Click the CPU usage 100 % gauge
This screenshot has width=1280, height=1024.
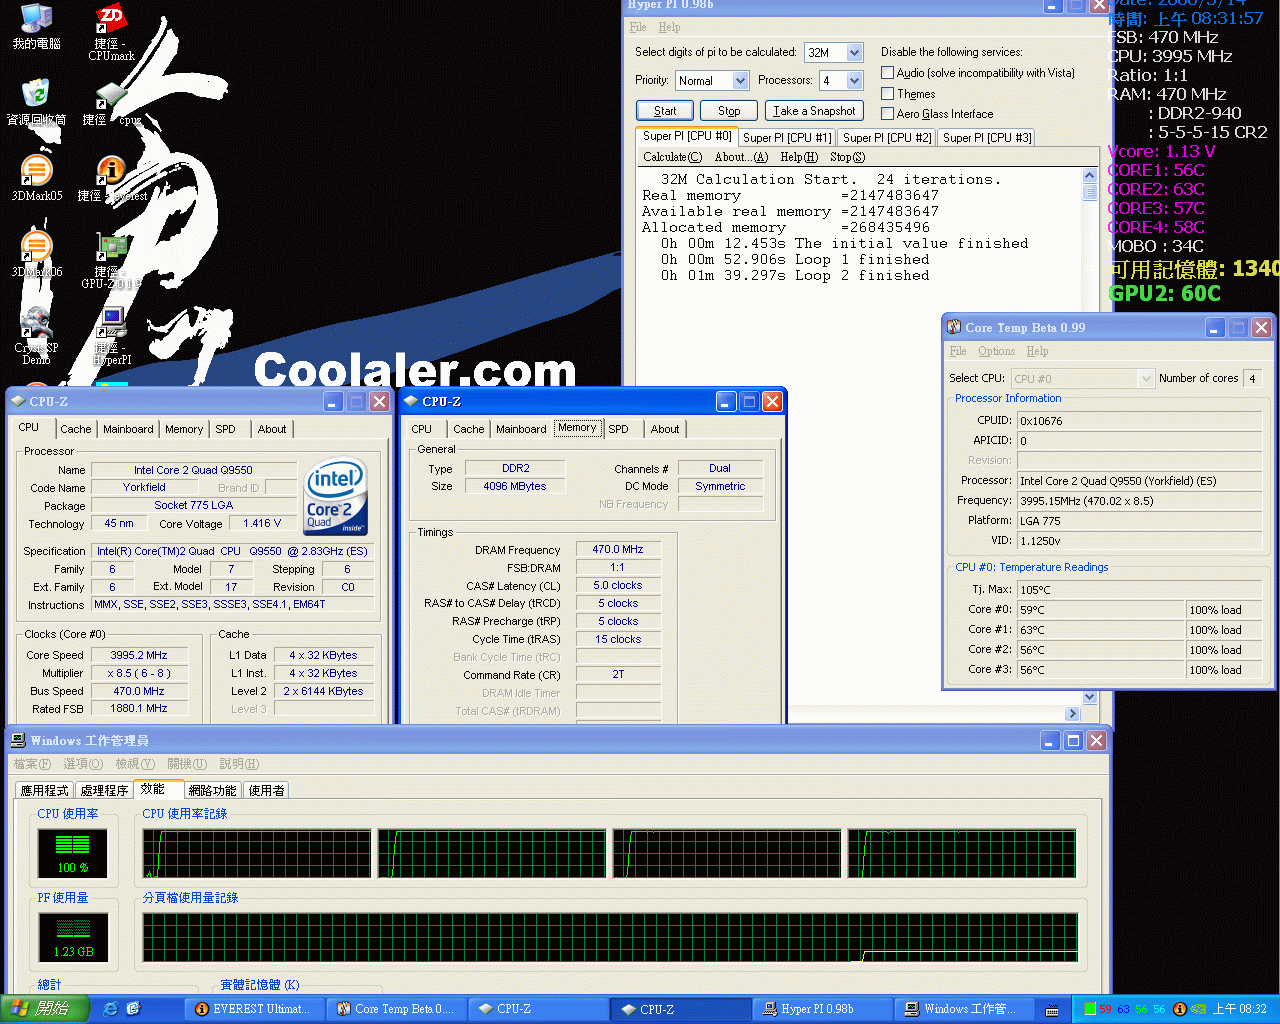pyautogui.click(x=73, y=855)
